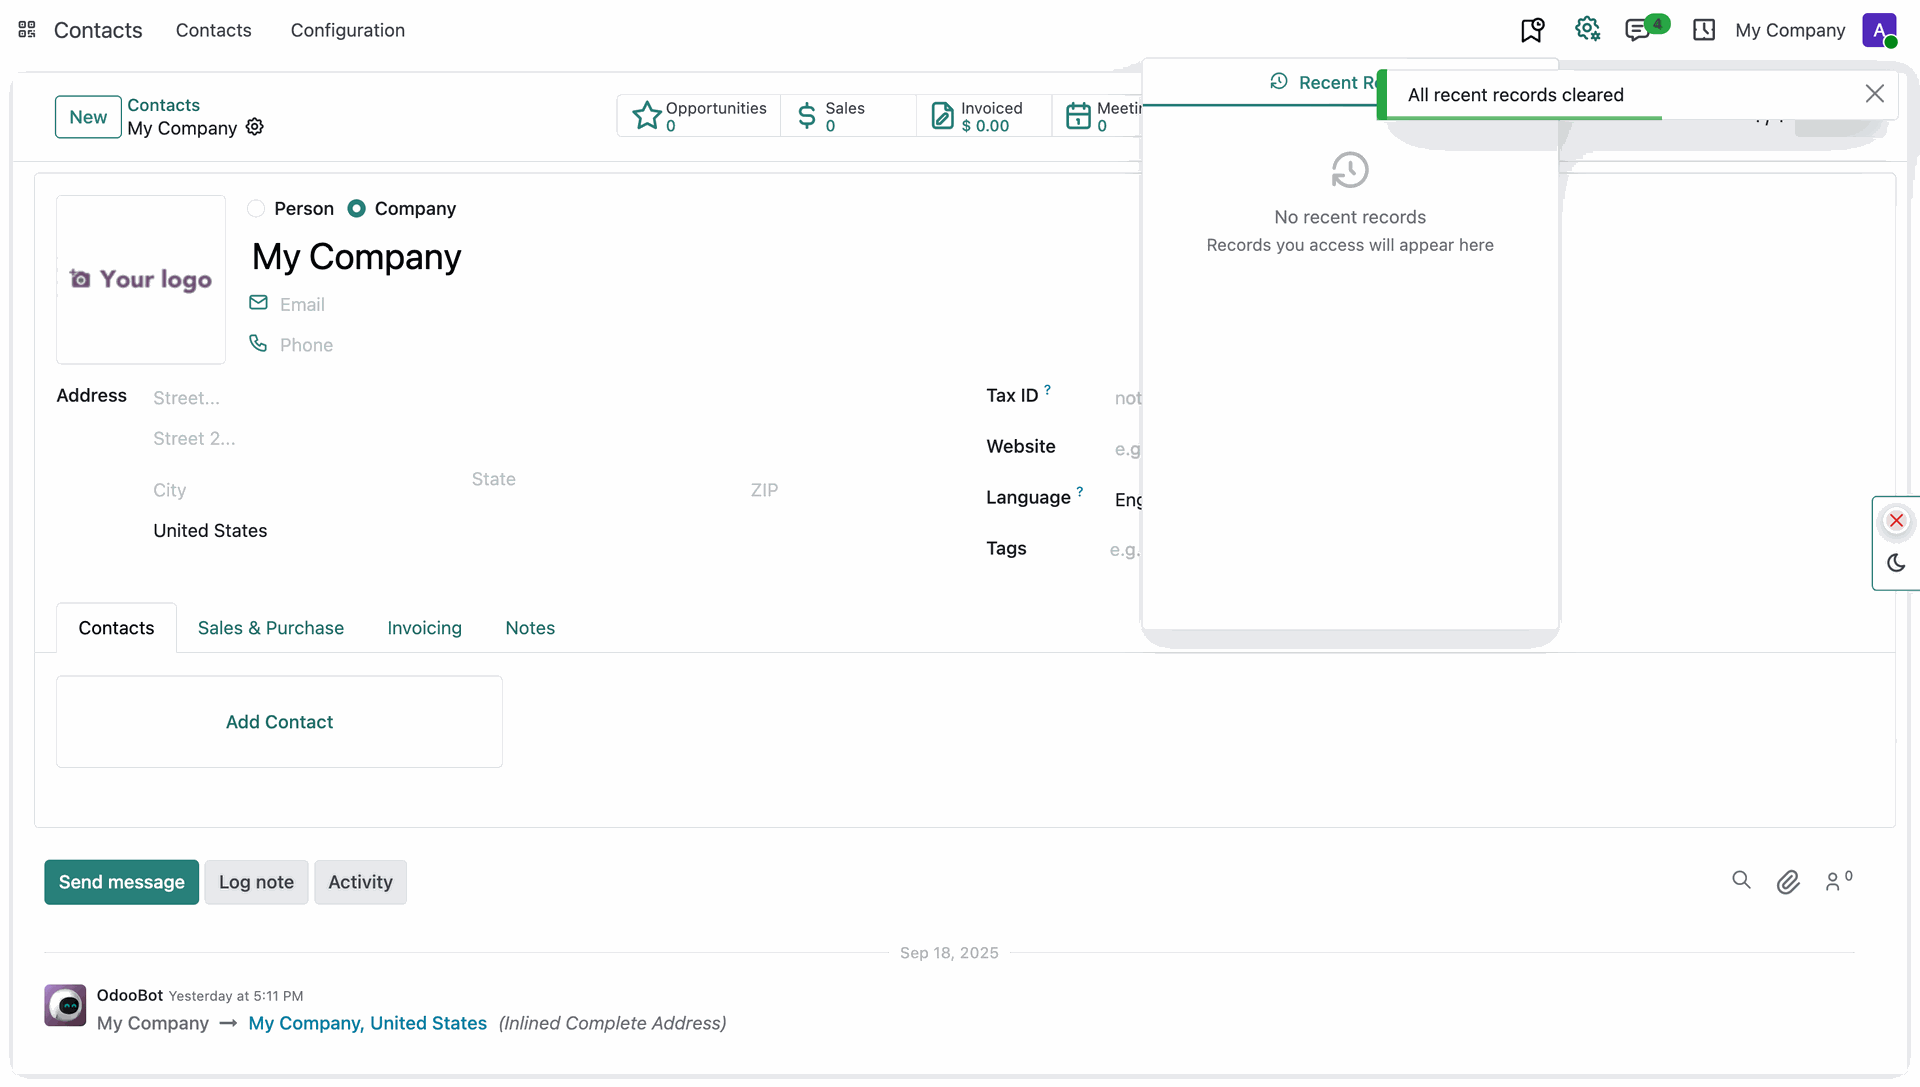Click the OdooBot avatar in the message log

pos(65,1005)
